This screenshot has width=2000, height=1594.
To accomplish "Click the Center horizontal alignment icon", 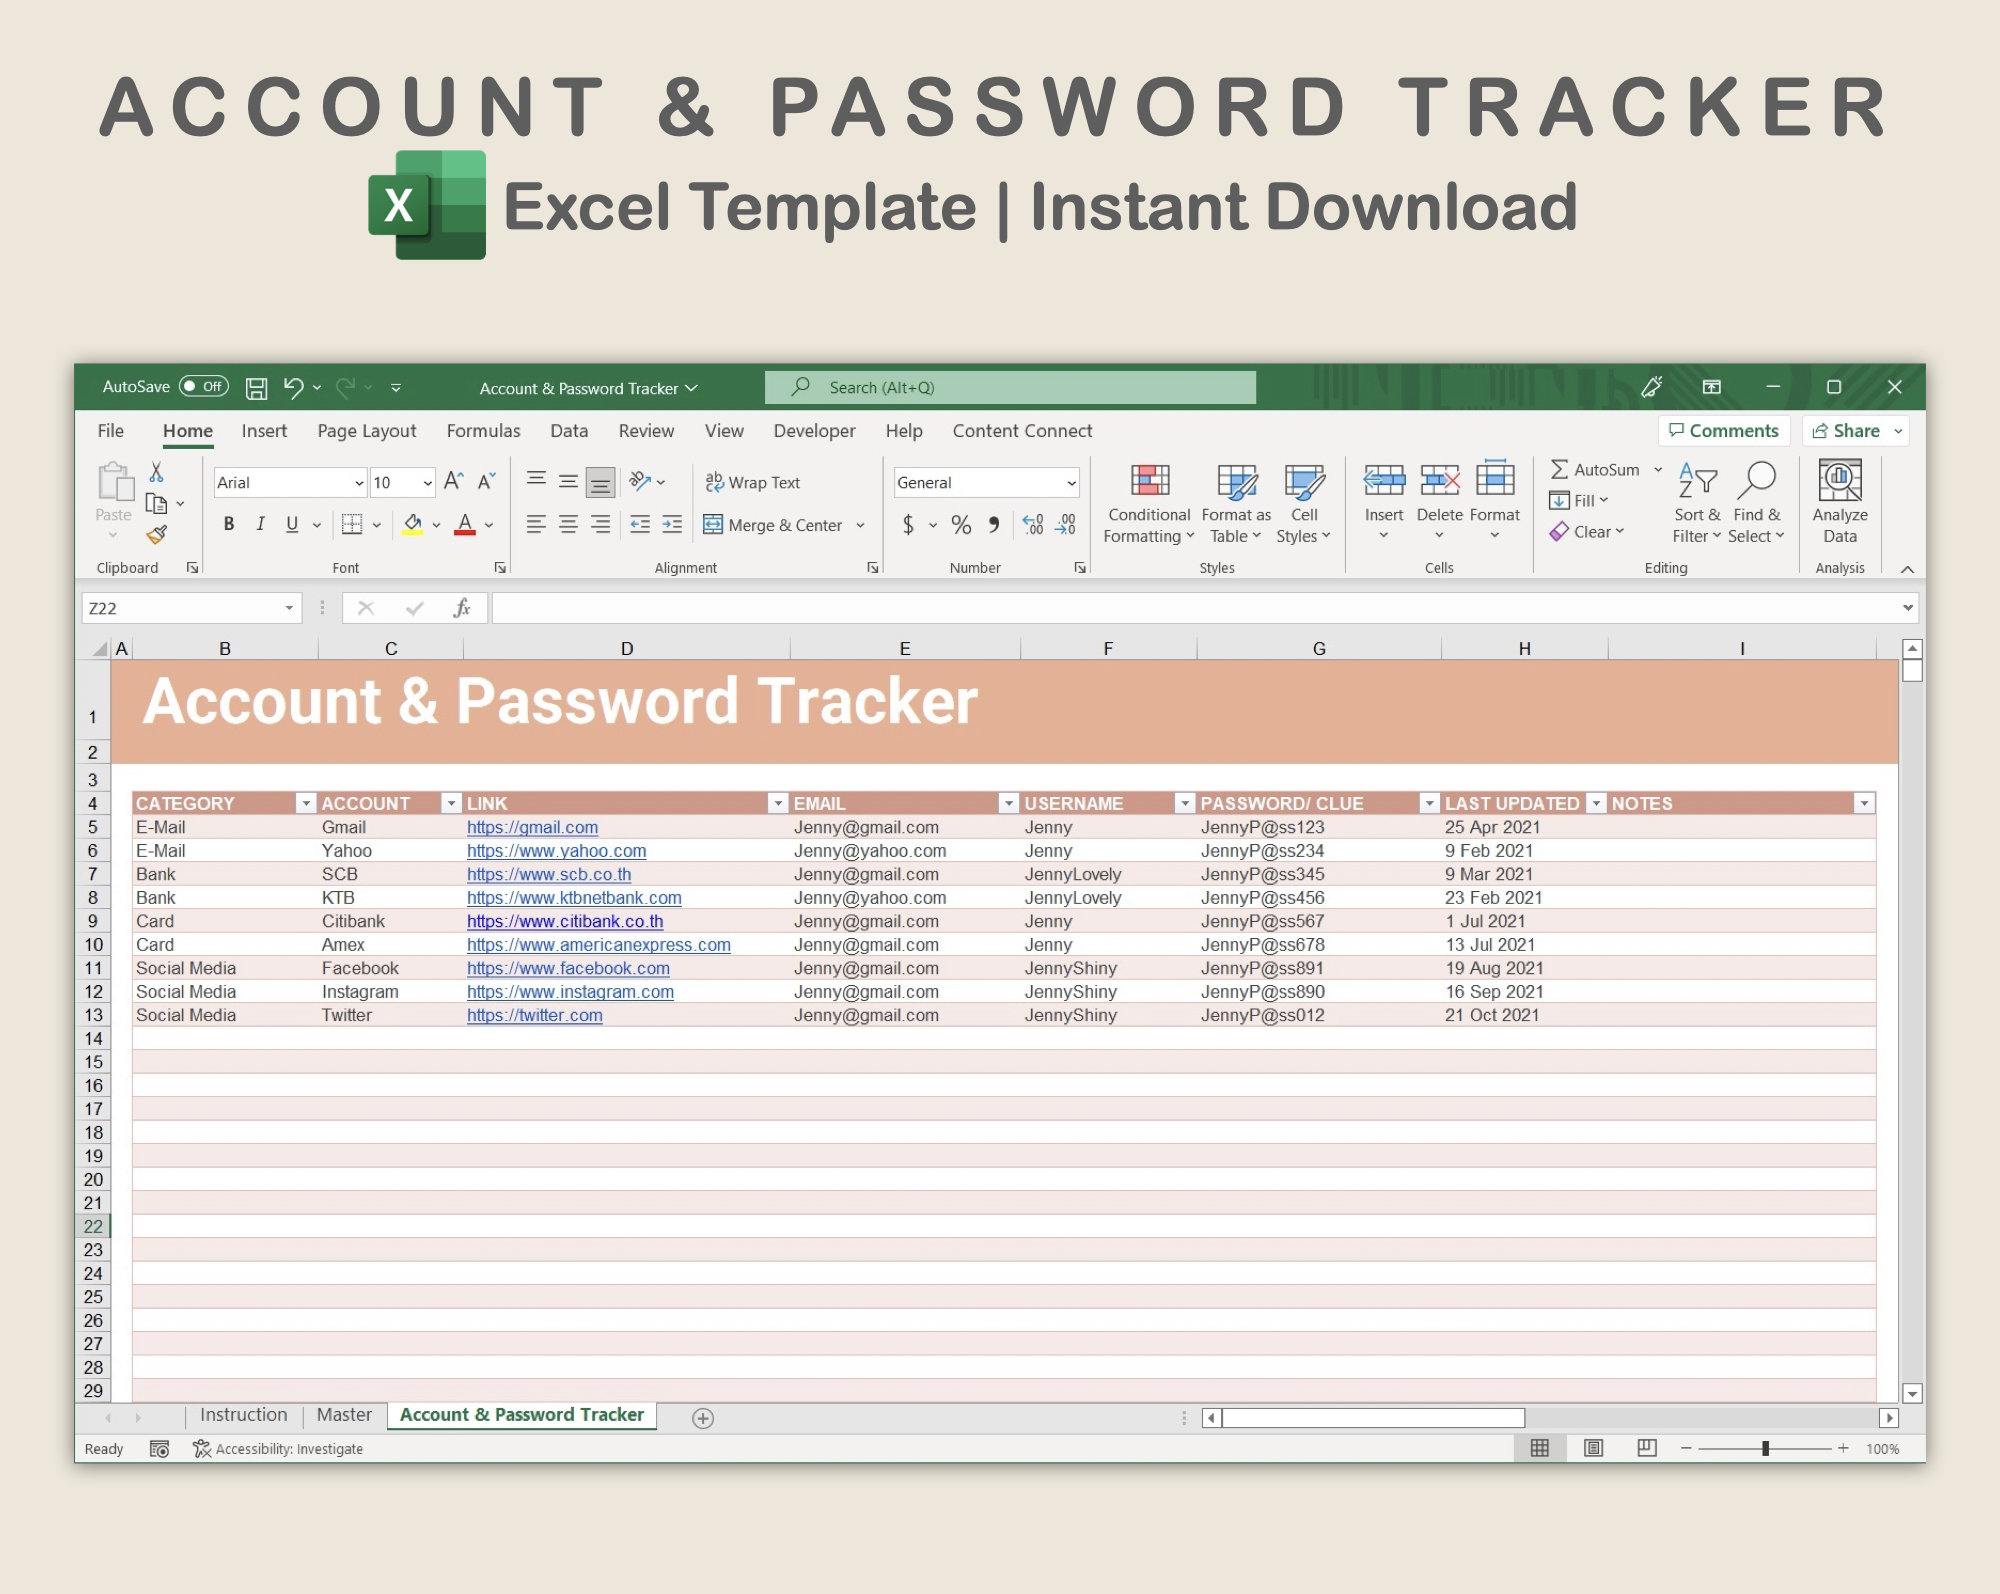I will (568, 524).
